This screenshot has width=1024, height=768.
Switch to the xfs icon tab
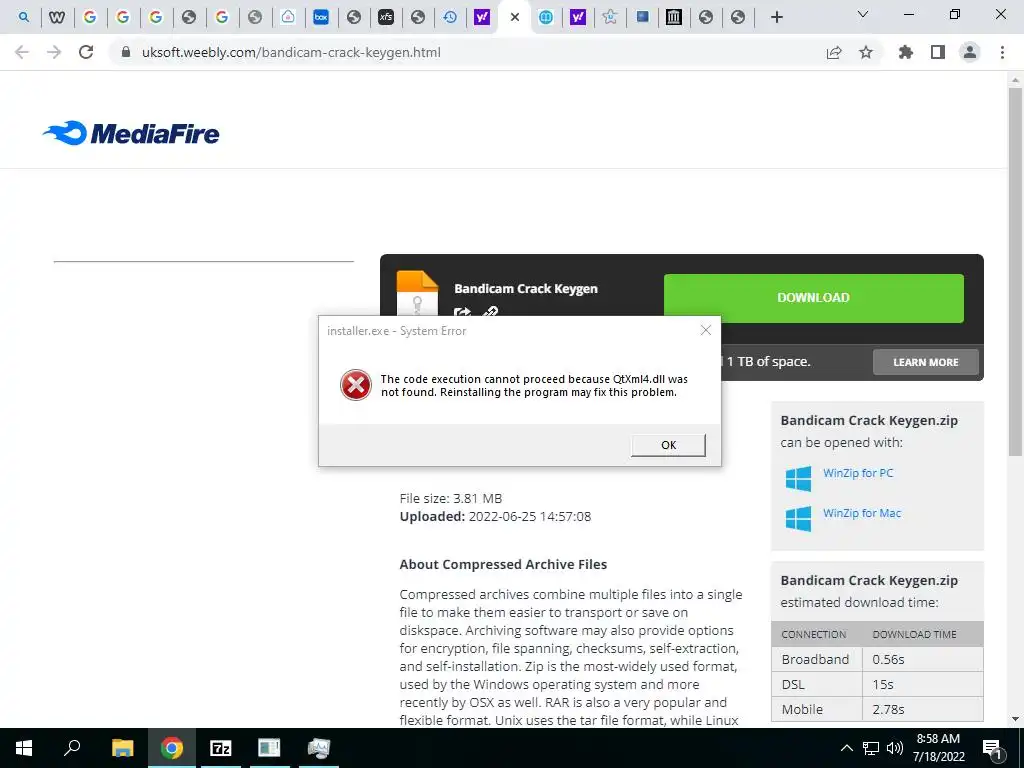[x=386, y=17]
